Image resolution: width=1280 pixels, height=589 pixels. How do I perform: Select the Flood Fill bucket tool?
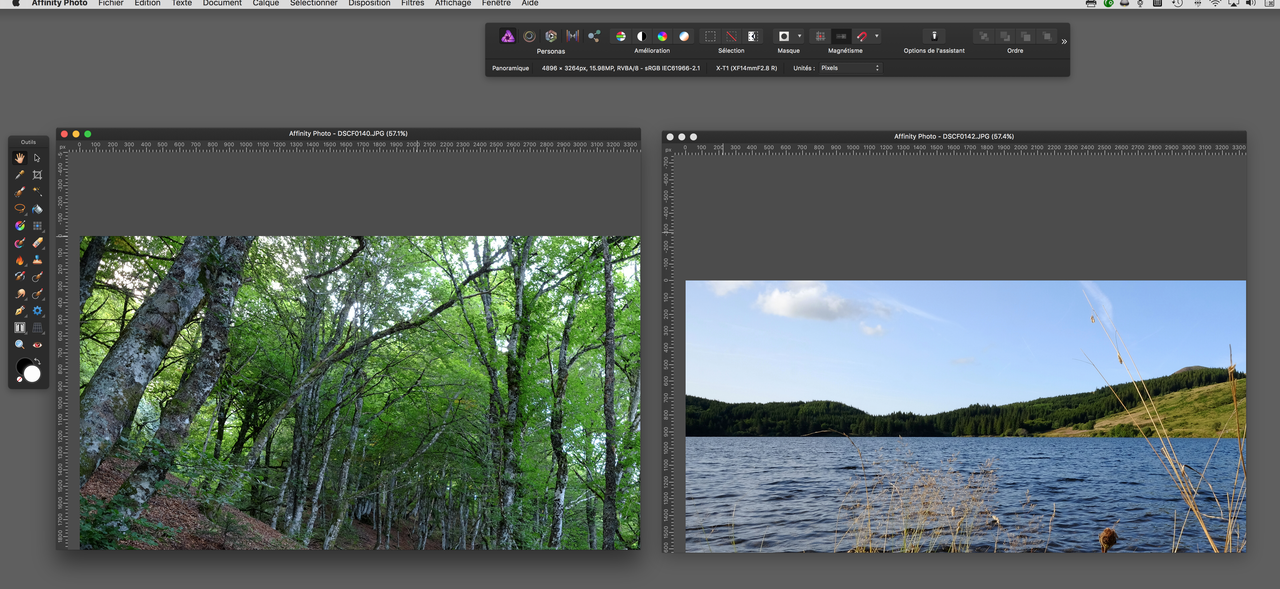coord(37,209)
